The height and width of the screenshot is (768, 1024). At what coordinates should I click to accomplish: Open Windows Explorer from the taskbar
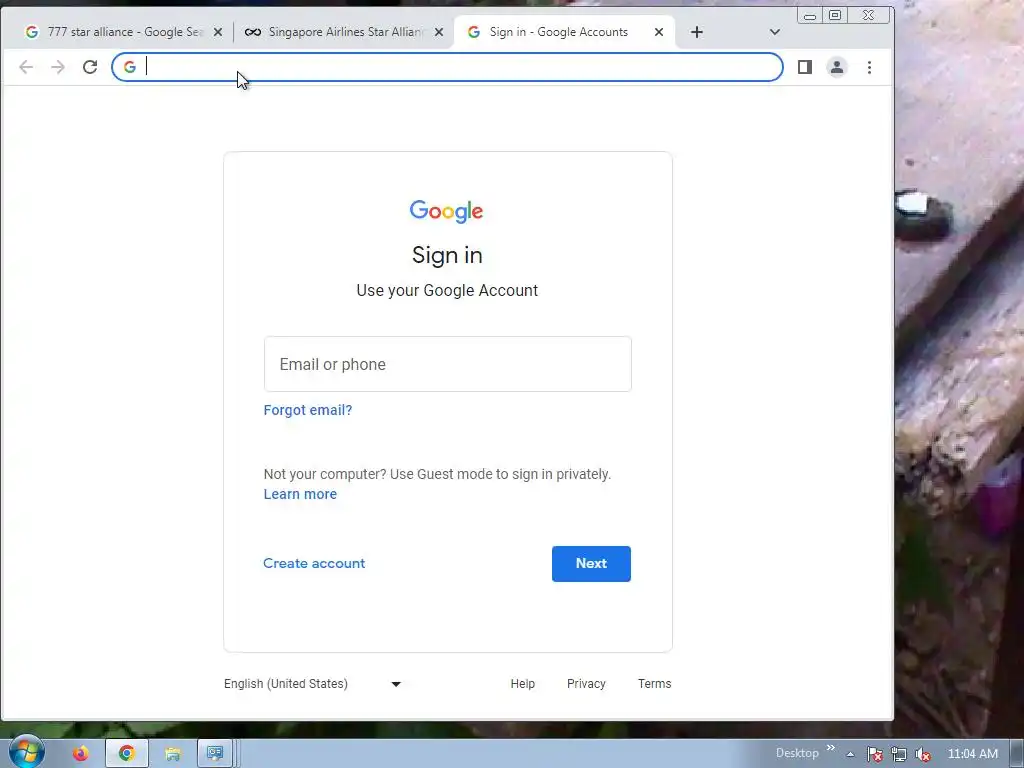pyautogui.click(x=172, y=754)
